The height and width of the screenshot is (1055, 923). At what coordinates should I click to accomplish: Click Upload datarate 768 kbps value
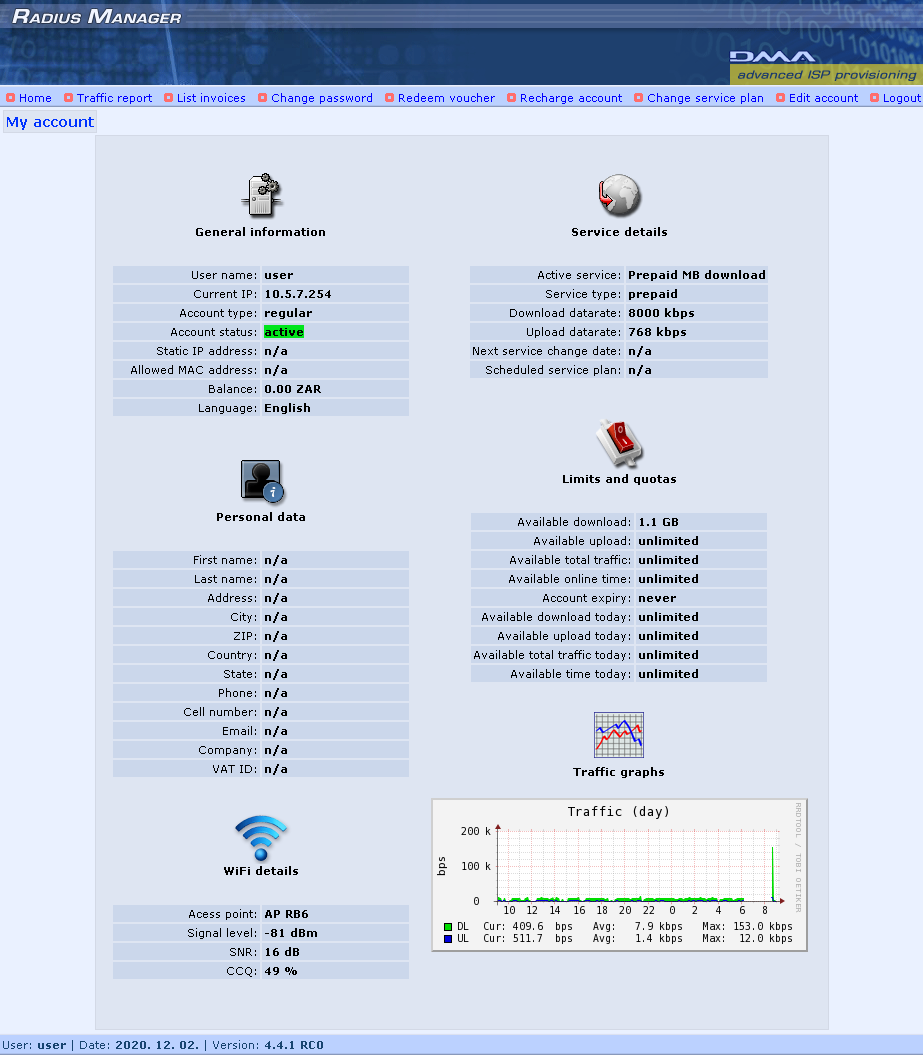[x=657, y=332]
